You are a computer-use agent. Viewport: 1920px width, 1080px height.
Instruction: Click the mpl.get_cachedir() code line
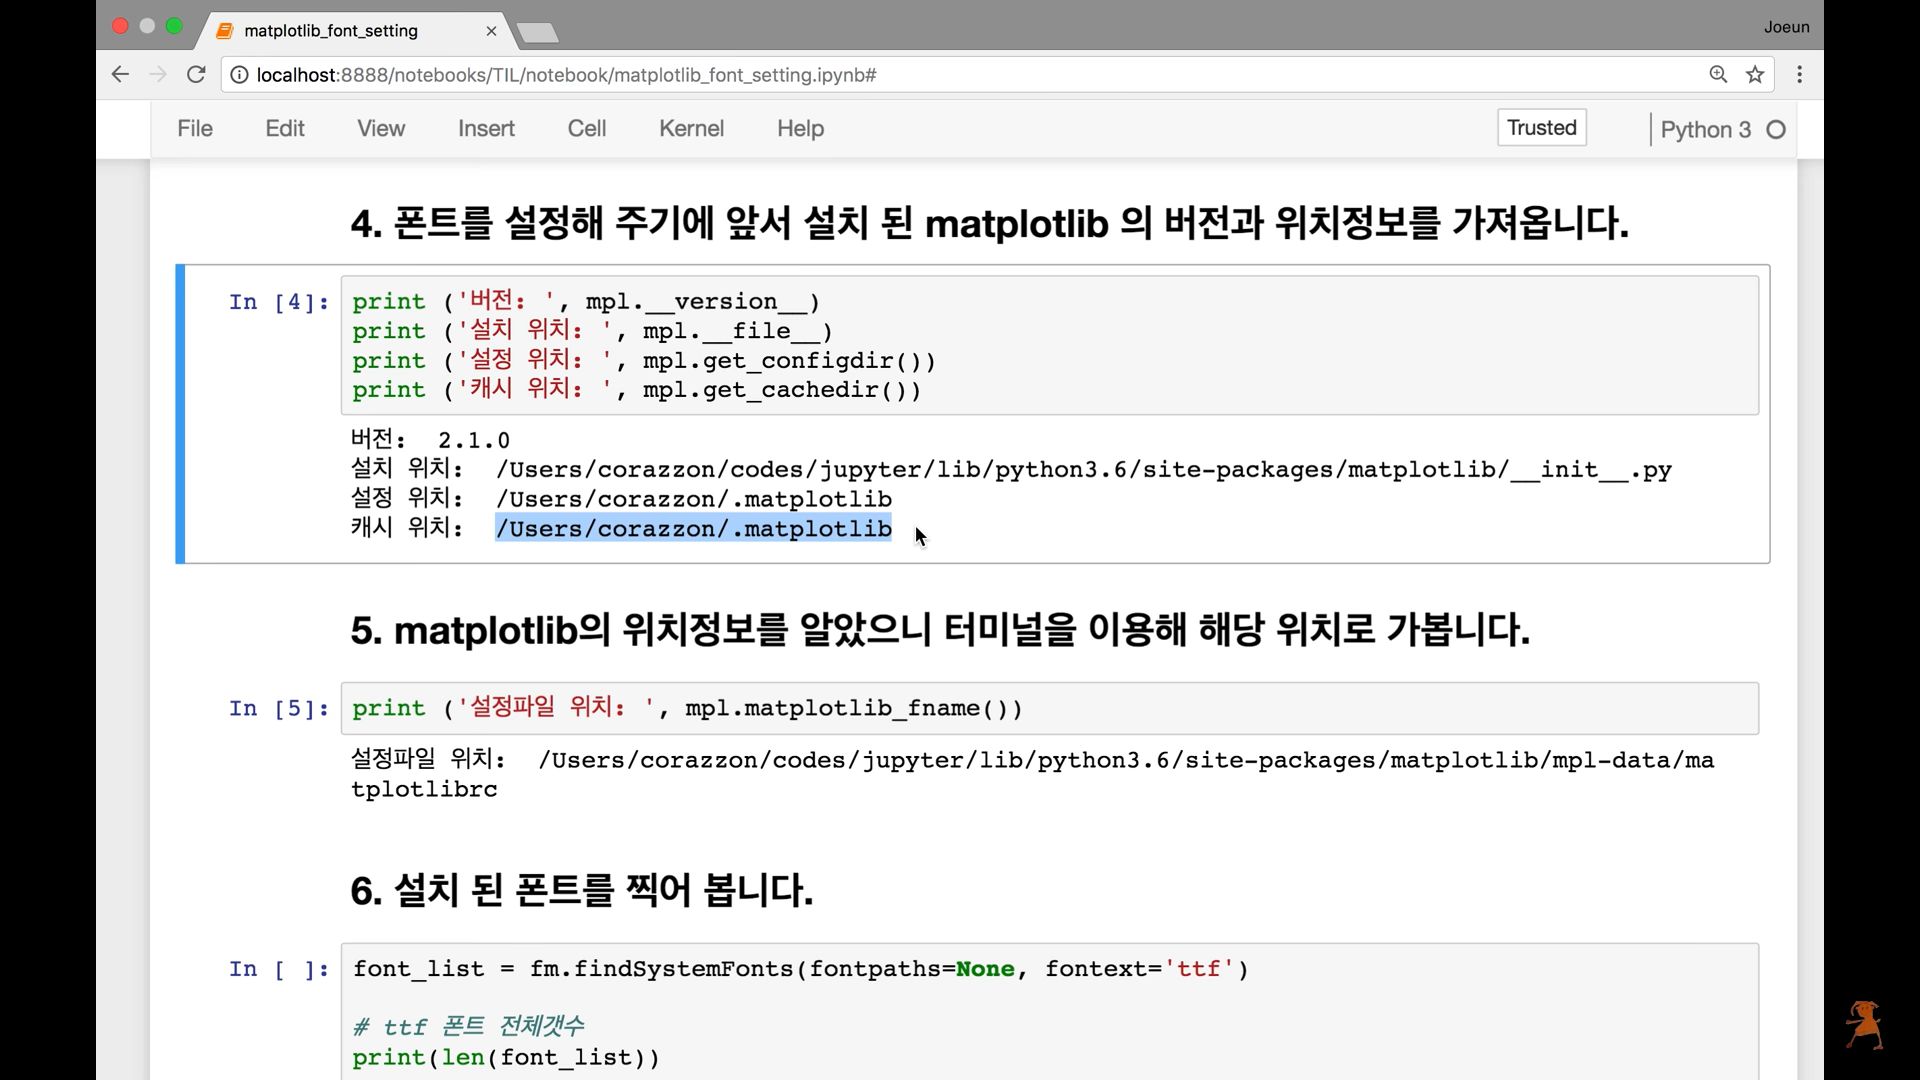pyautogui.click(x=636, y=390)
